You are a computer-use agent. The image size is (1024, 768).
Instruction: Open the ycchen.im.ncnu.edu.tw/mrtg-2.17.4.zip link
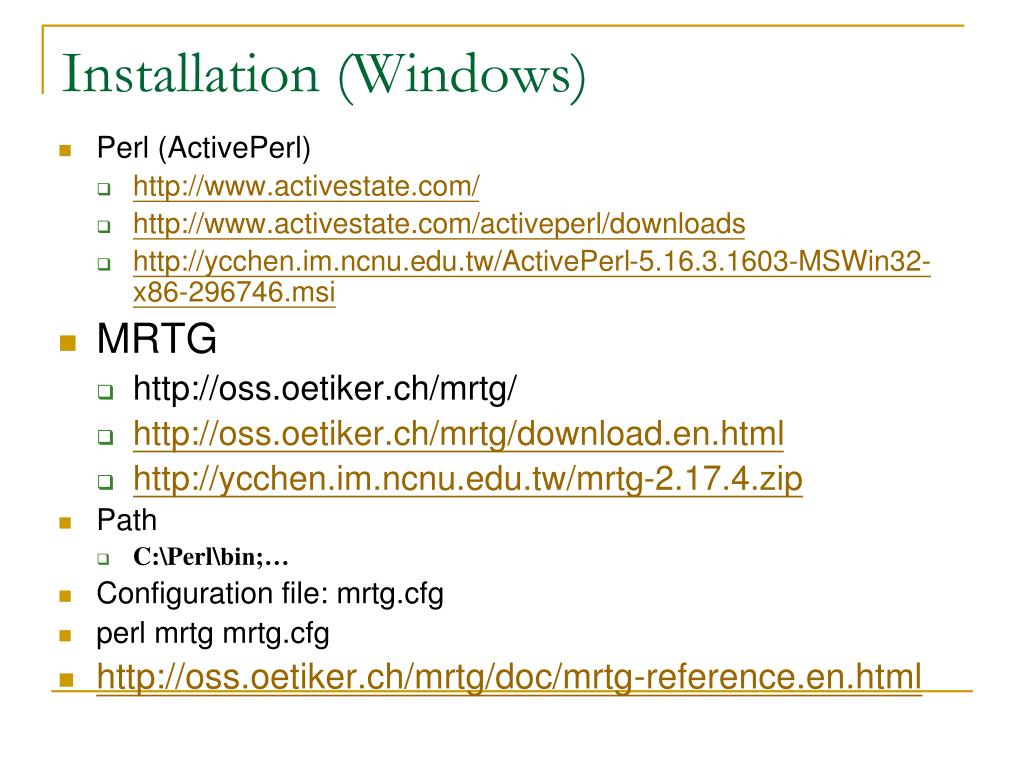[x=468, y=479]
